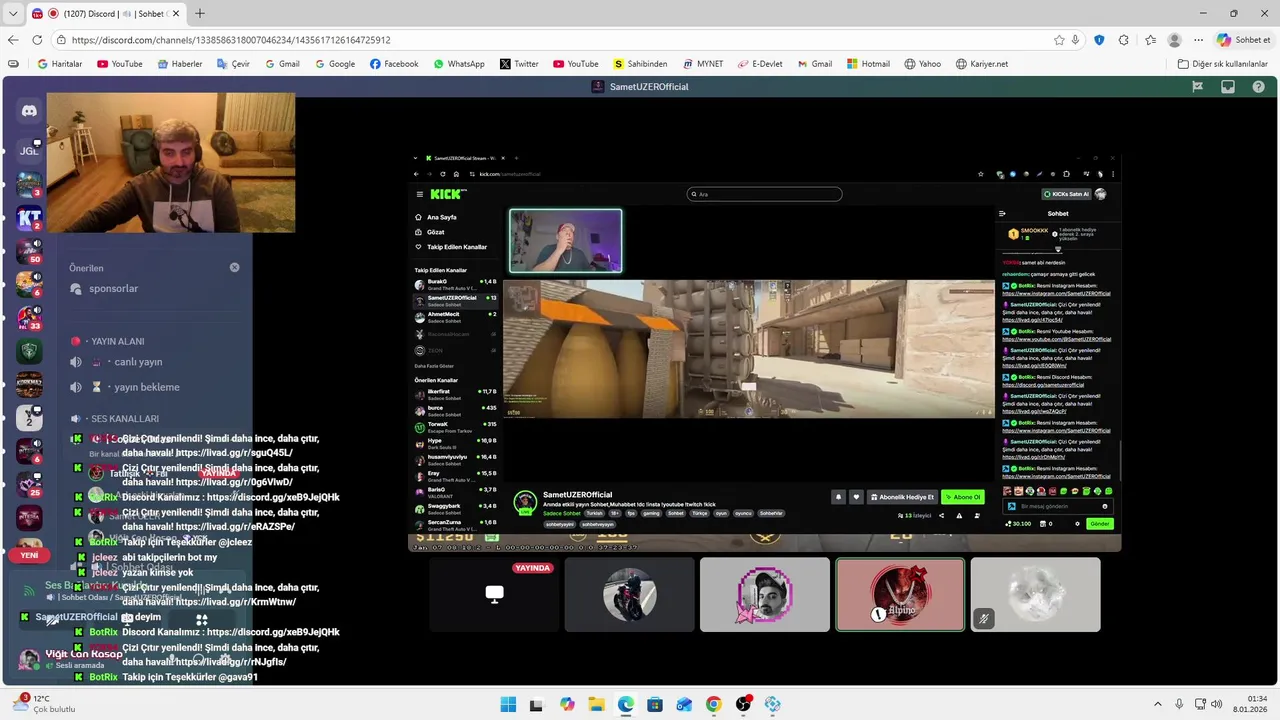
Task: Open the Çevir bookmark
Action: point(234,64)
